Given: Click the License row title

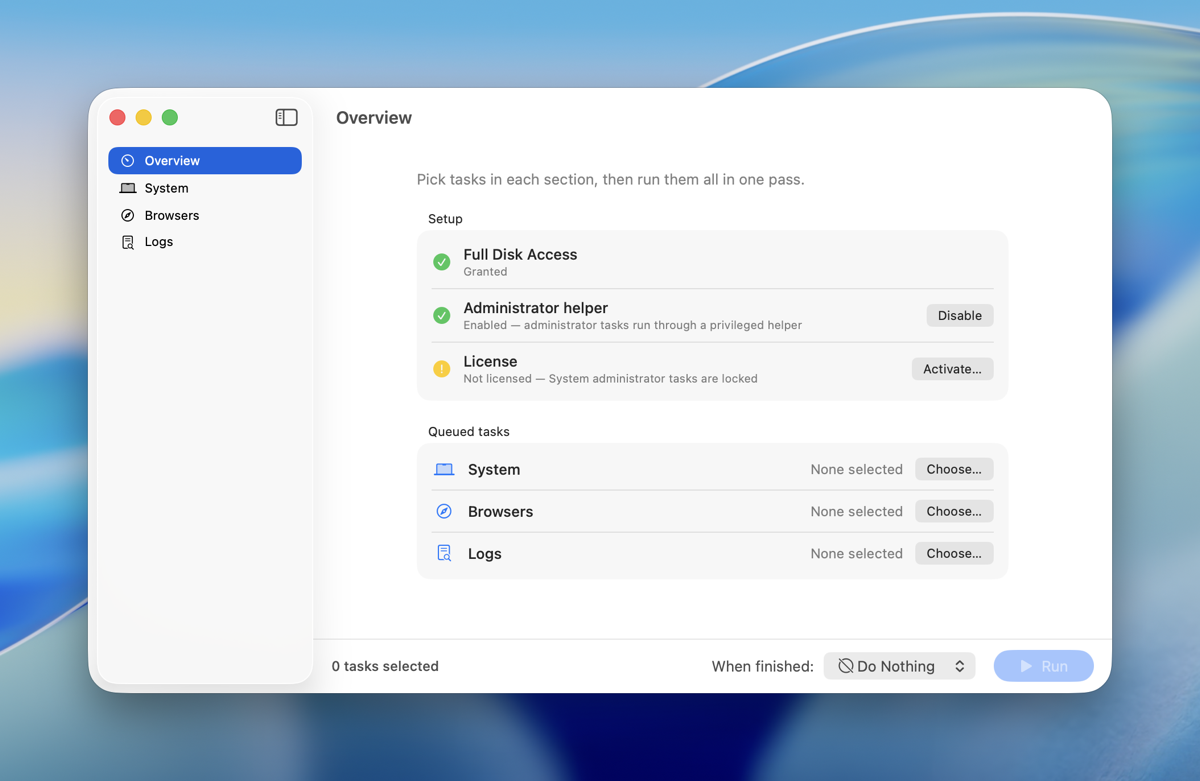Looking at the screenshot, I should (x=490, y=361).
